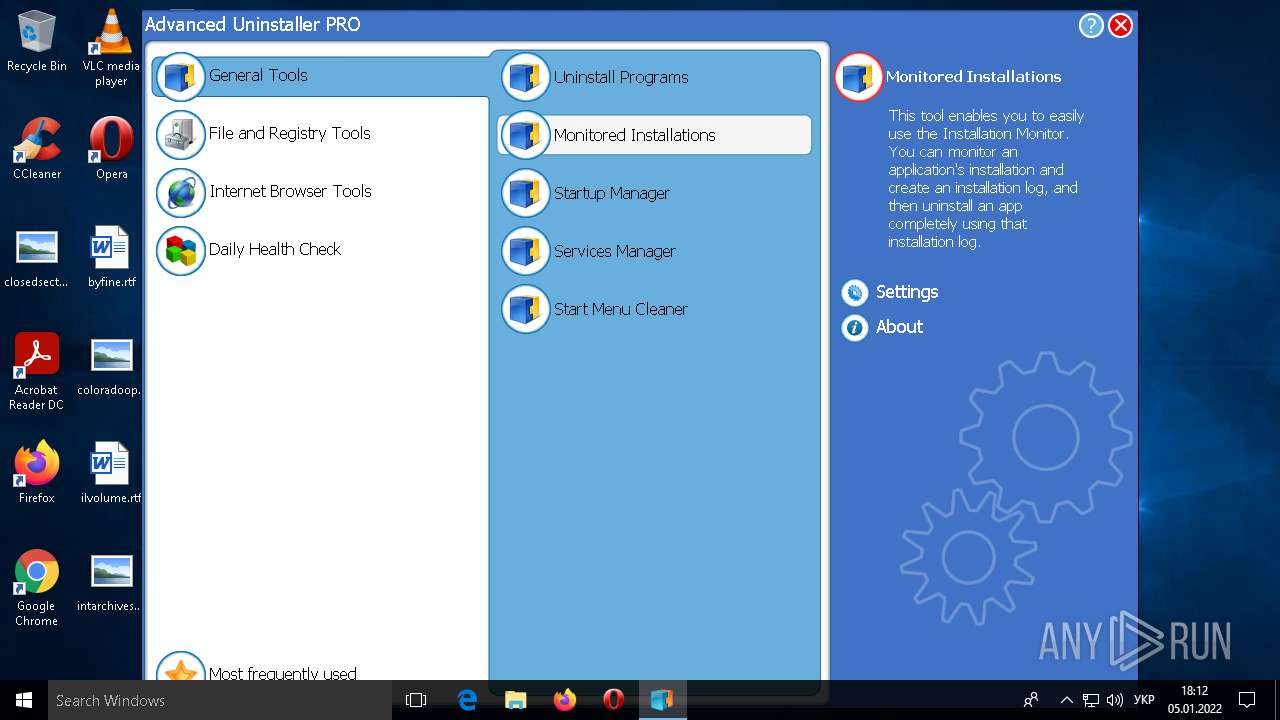
Task: Launch CCleaner desktop shortcut
Action: pos(37,149)
